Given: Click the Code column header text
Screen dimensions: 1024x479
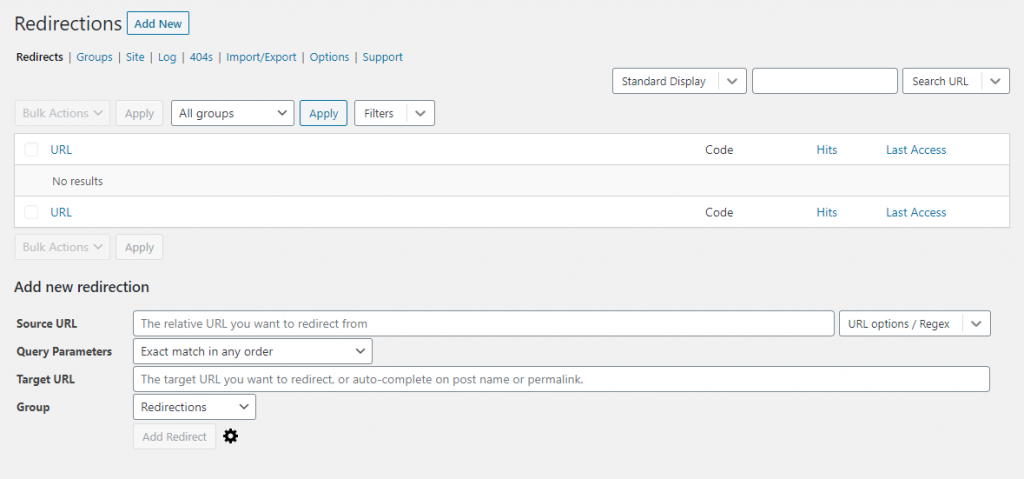Looking at the screenshot, I should (719, 150).
